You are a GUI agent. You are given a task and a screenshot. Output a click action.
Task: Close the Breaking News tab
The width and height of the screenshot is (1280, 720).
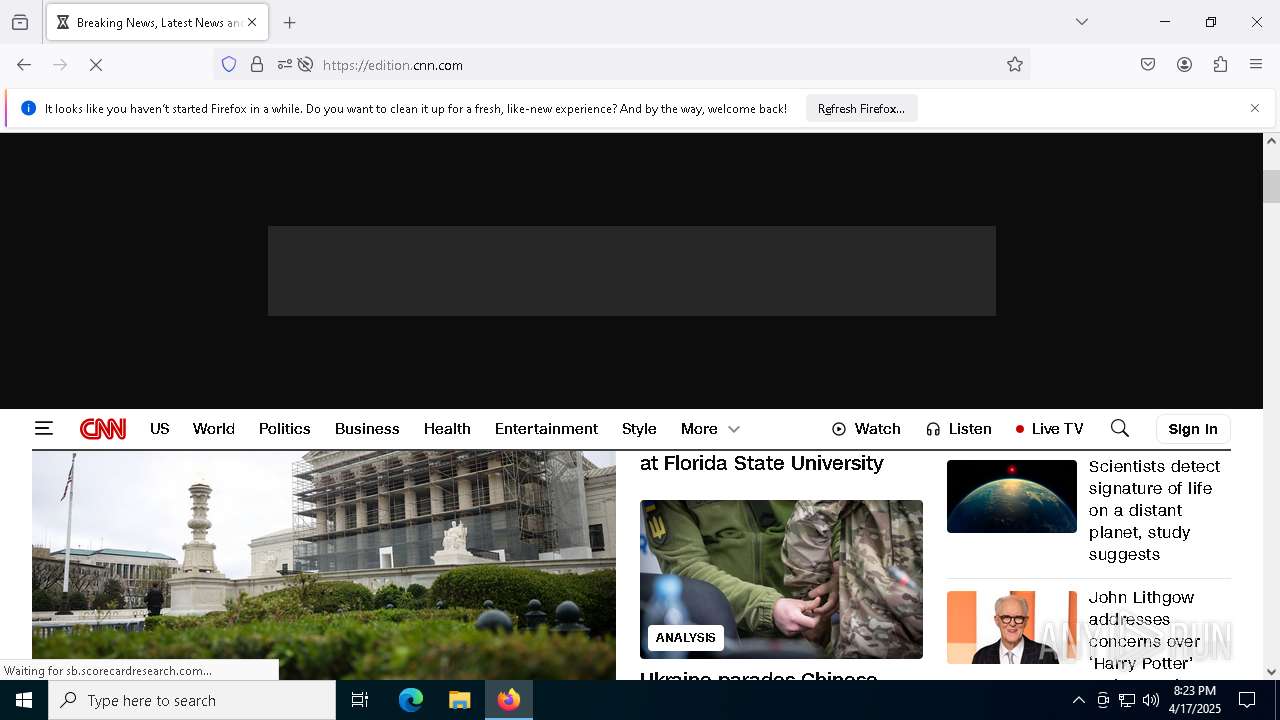[x=252, y=22]
